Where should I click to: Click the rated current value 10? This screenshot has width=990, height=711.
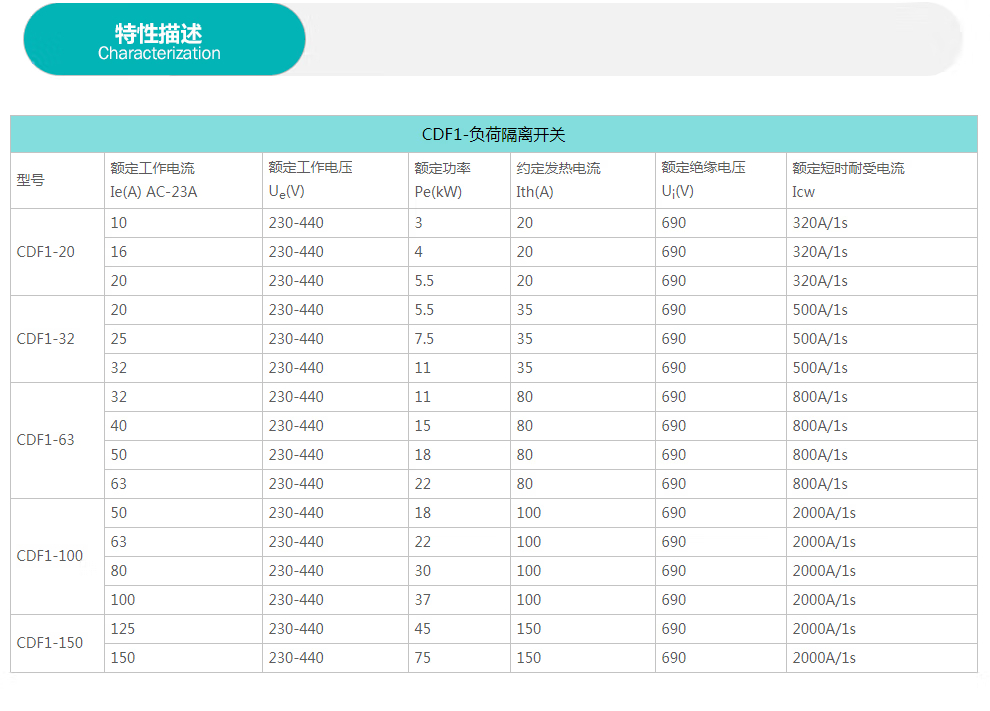(118, 223)
